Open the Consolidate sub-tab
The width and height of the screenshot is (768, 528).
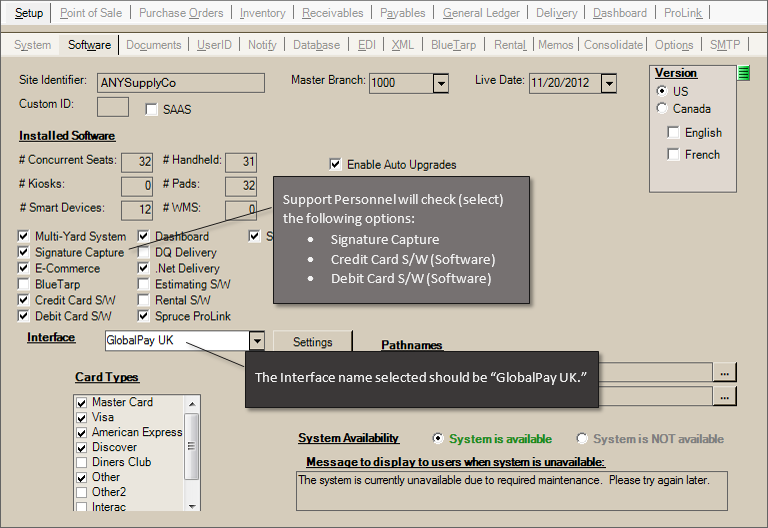[613, 45]
